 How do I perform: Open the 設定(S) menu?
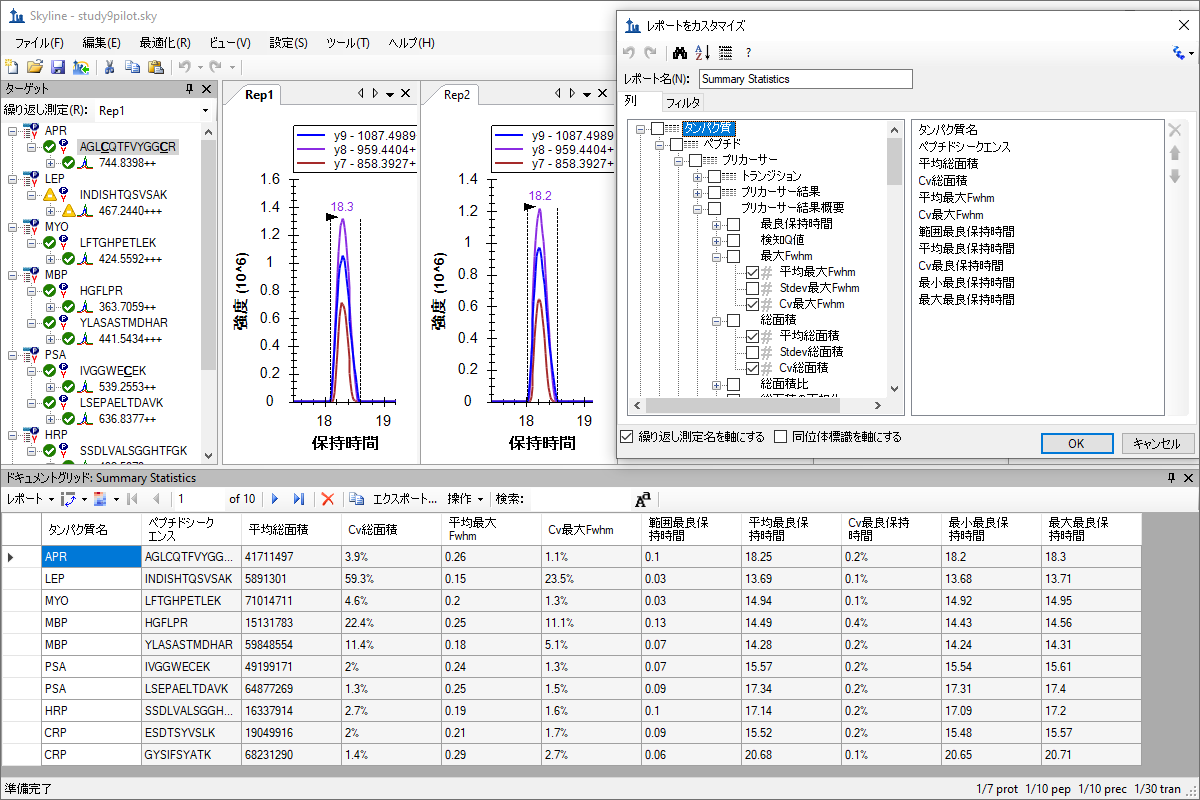point(288,43)
